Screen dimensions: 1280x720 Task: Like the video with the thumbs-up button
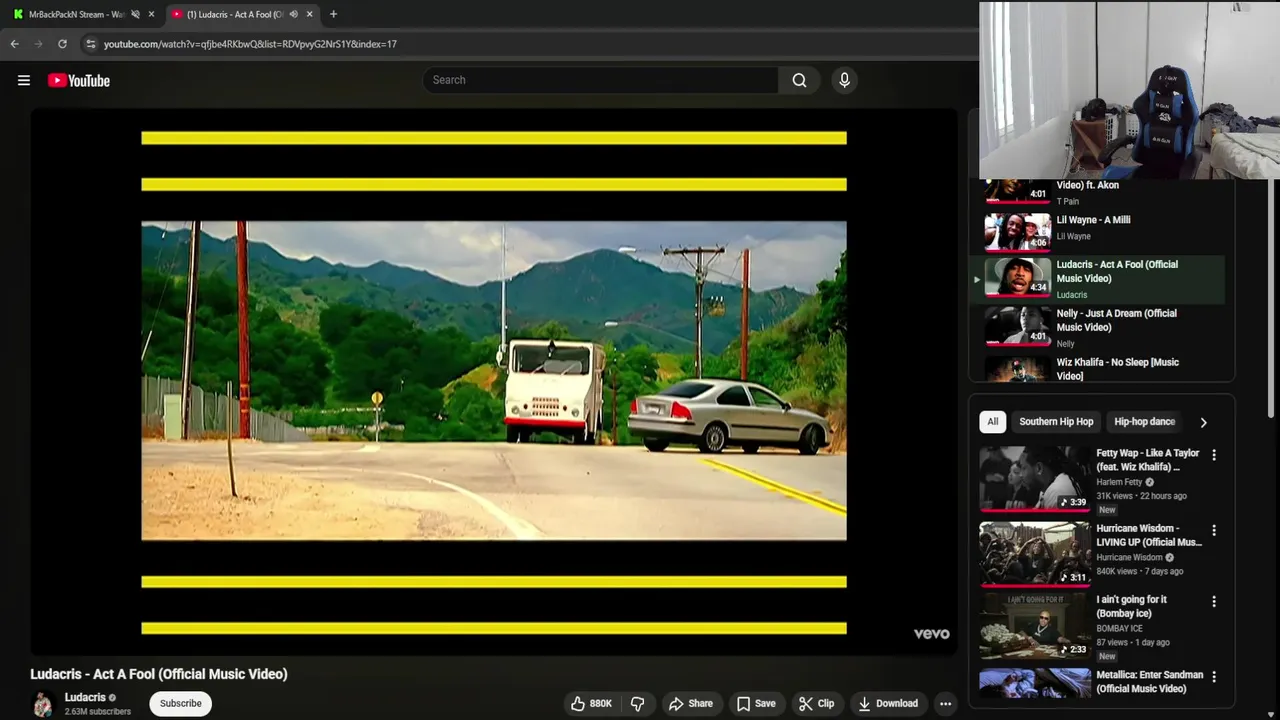[591, 703]
